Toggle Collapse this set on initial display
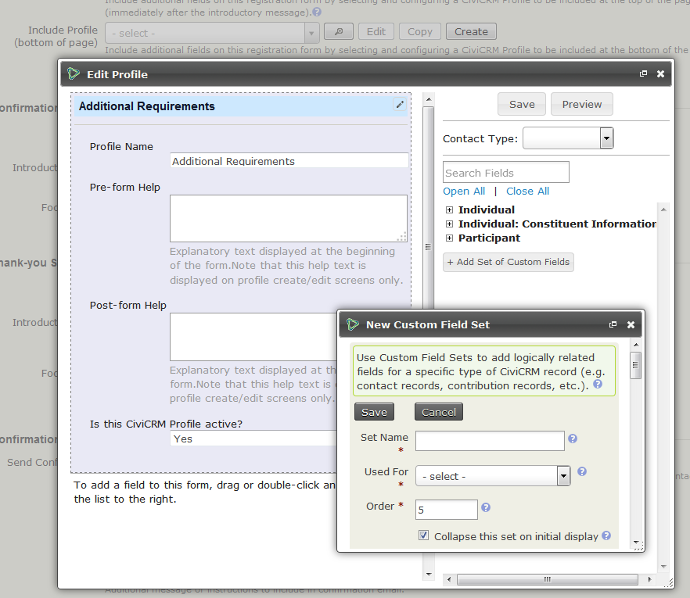 (x=424, y=537)
